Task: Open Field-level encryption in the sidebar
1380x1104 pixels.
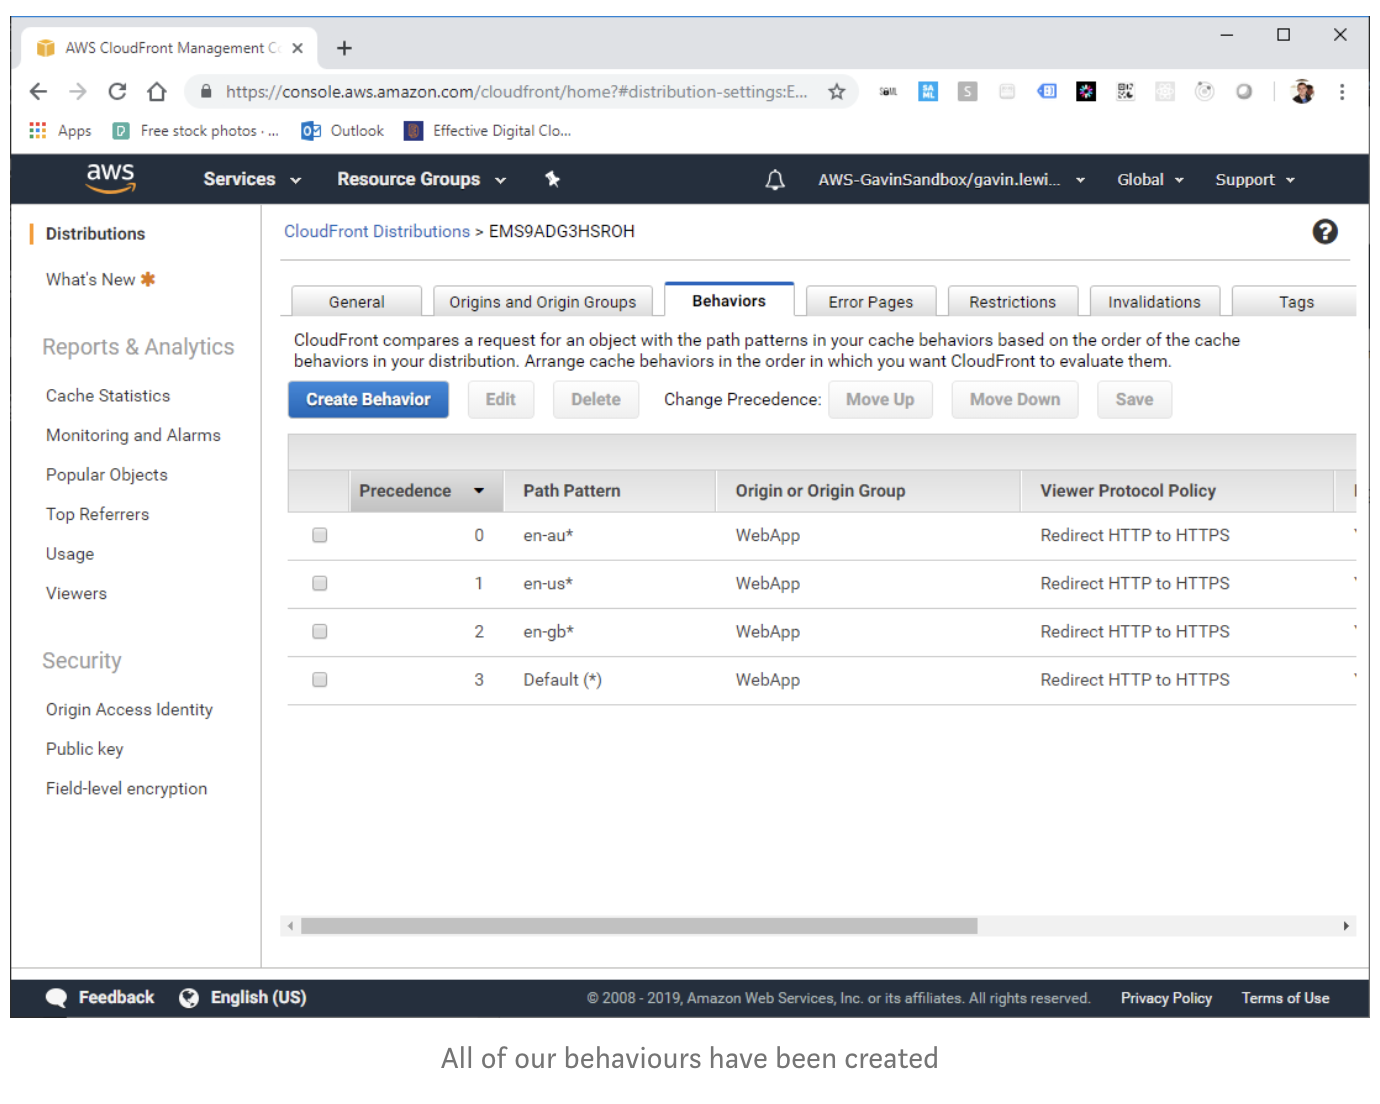Action: tap(127, 788)
